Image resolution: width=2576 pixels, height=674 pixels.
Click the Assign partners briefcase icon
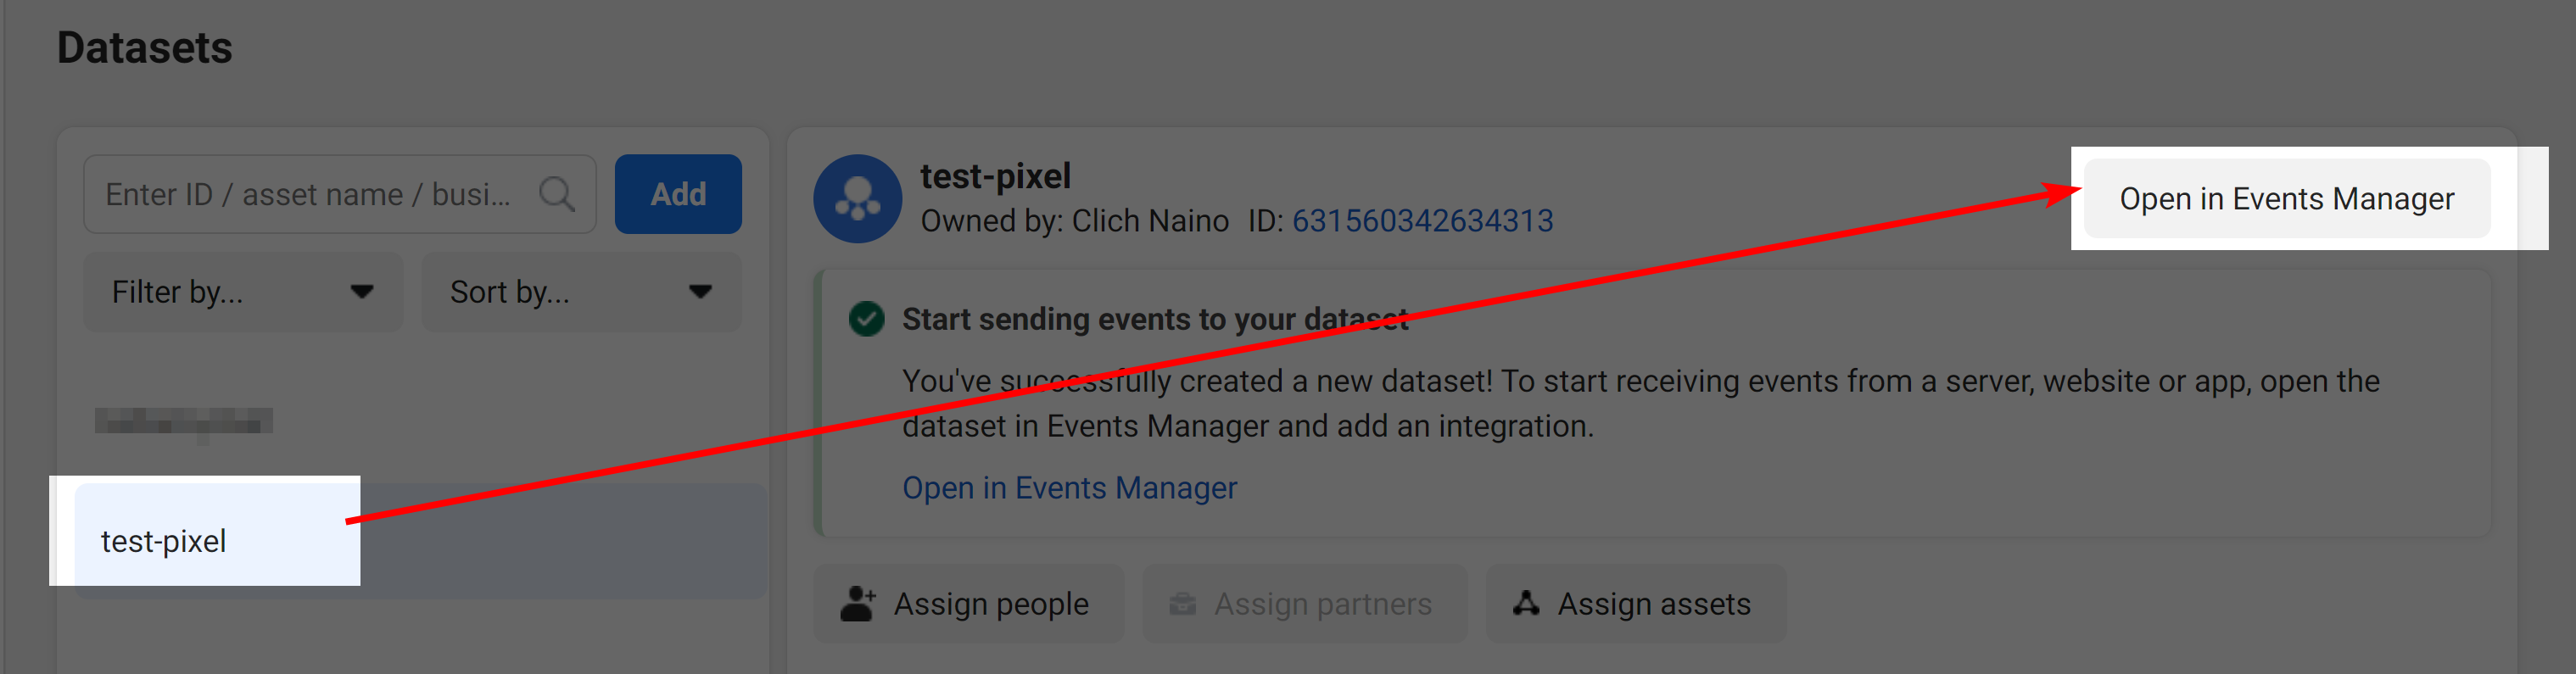coord(1183,604)
